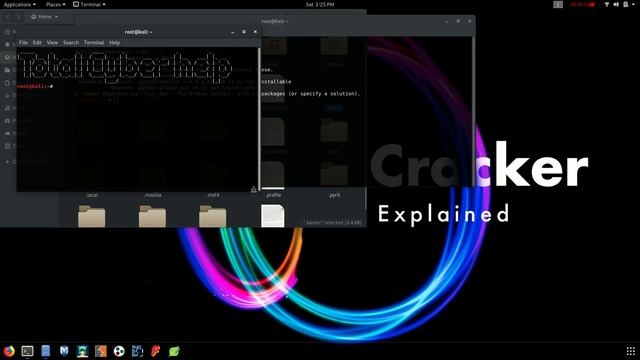The image size is (640, 360).
Task: Click the ".bashrc" selected status text
Action: click(332, 222)
